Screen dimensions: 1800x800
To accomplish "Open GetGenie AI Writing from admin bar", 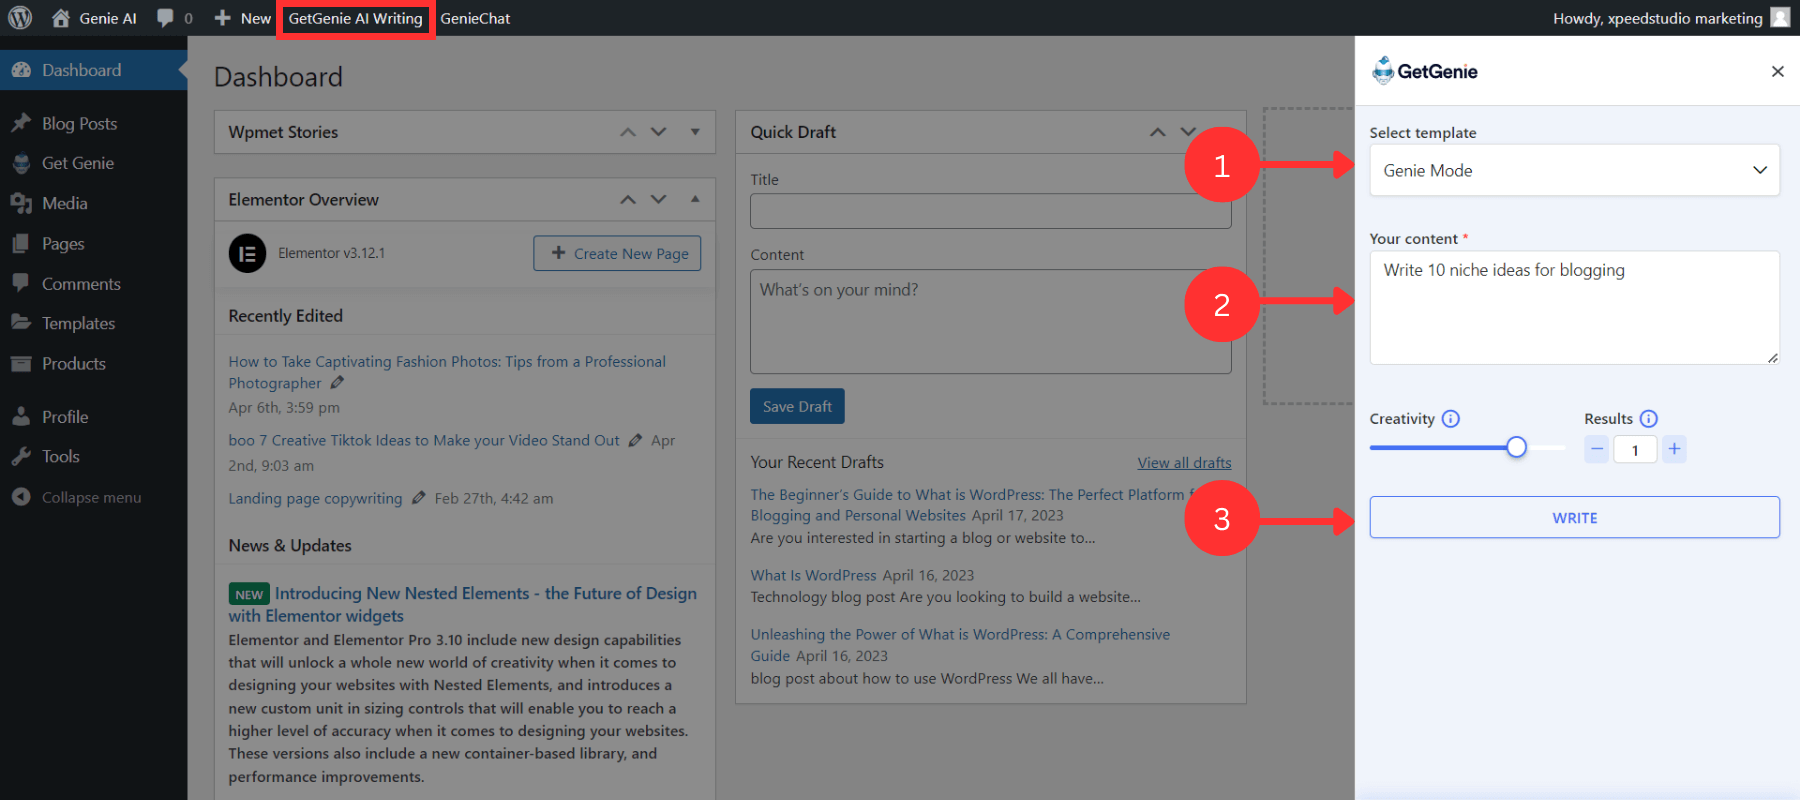I will (x=355, y=18).
